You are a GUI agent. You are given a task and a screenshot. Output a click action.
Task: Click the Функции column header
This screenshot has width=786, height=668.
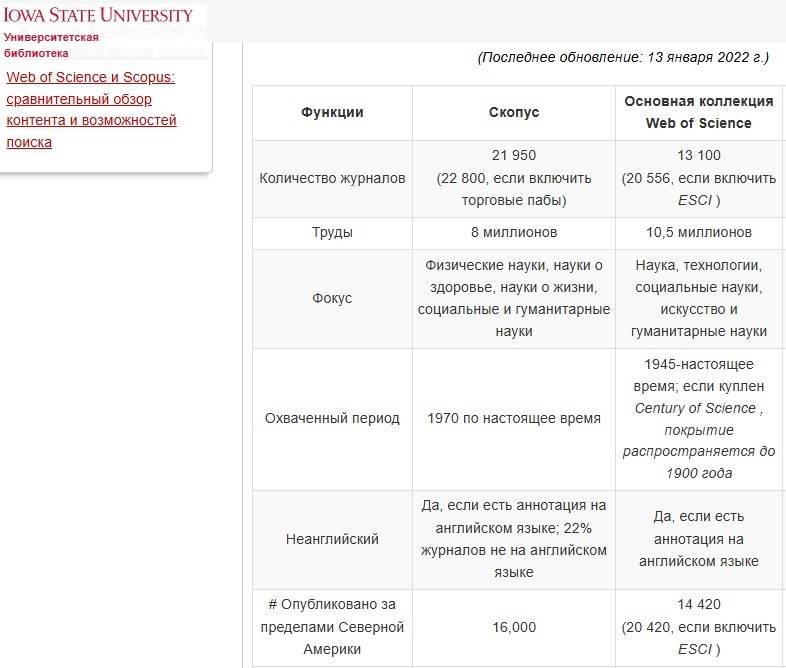click(332, 112)
